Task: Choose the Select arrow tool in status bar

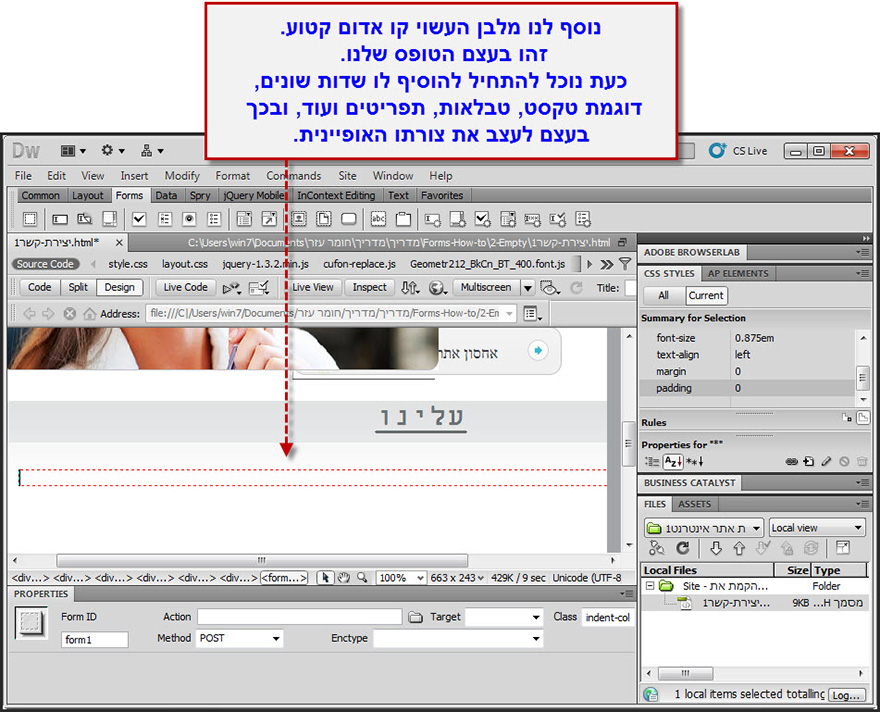Action: [x=325, y=577]
